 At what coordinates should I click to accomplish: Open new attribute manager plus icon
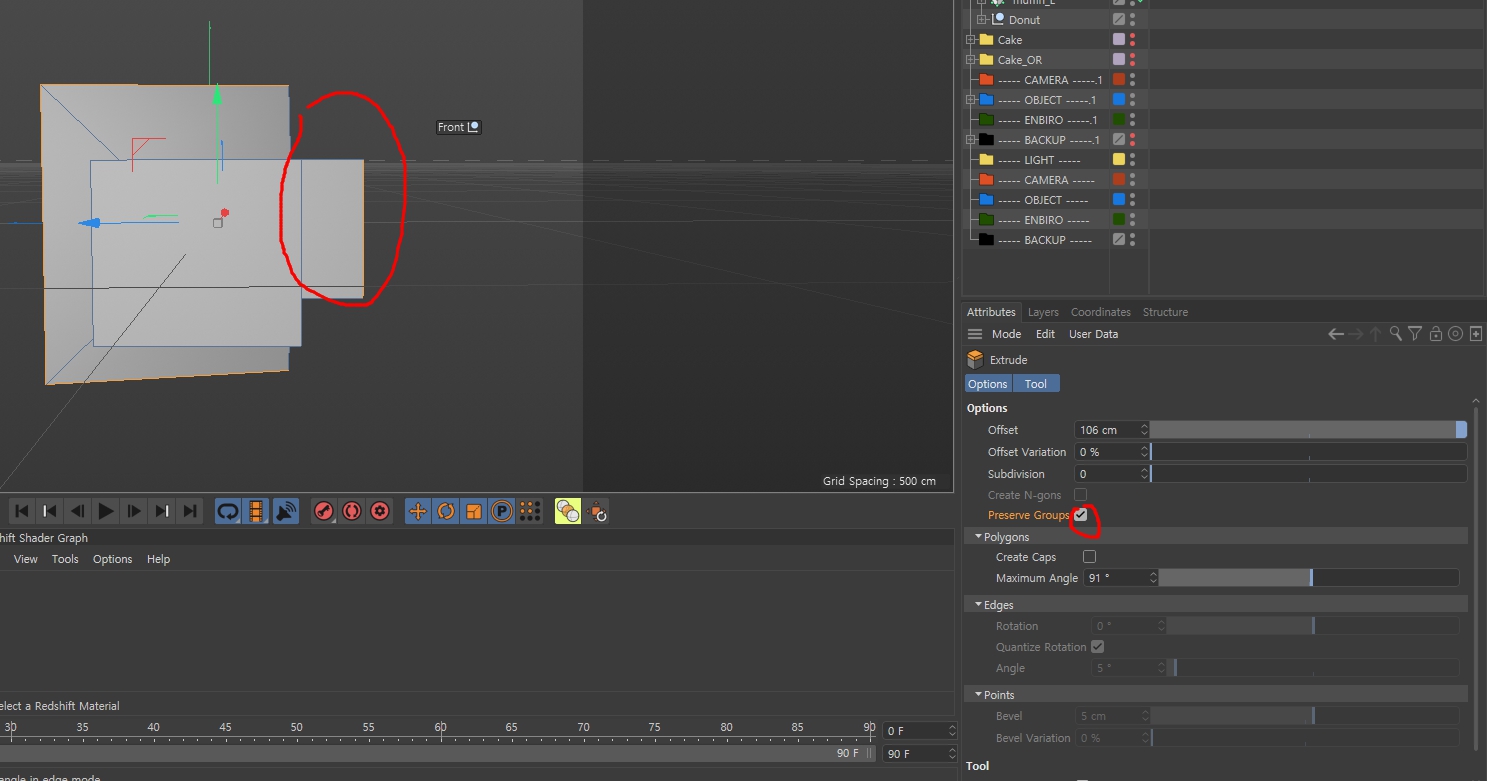pyautogui.click(x=1476, y=334)
